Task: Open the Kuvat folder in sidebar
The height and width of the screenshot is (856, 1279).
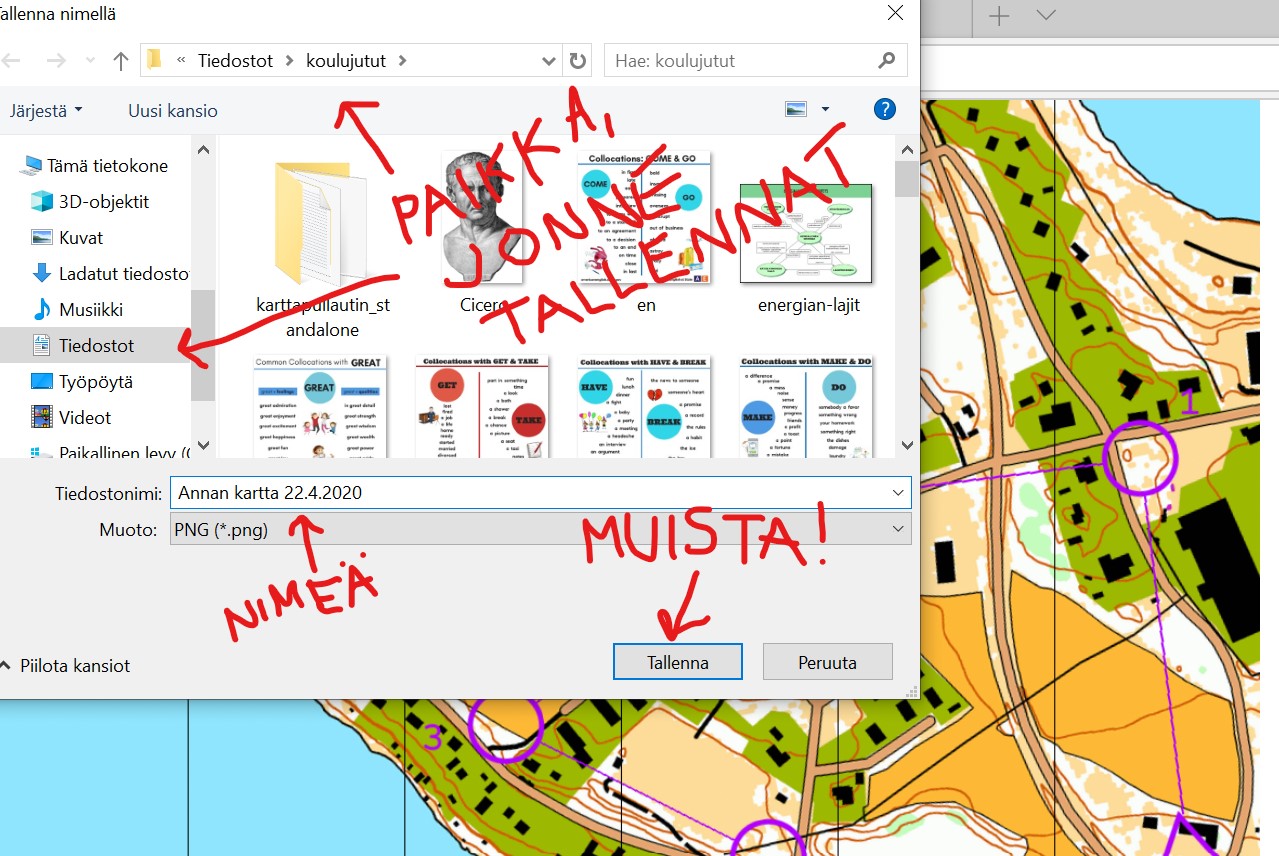Action: pyautogui.click(x=80, y=238)
